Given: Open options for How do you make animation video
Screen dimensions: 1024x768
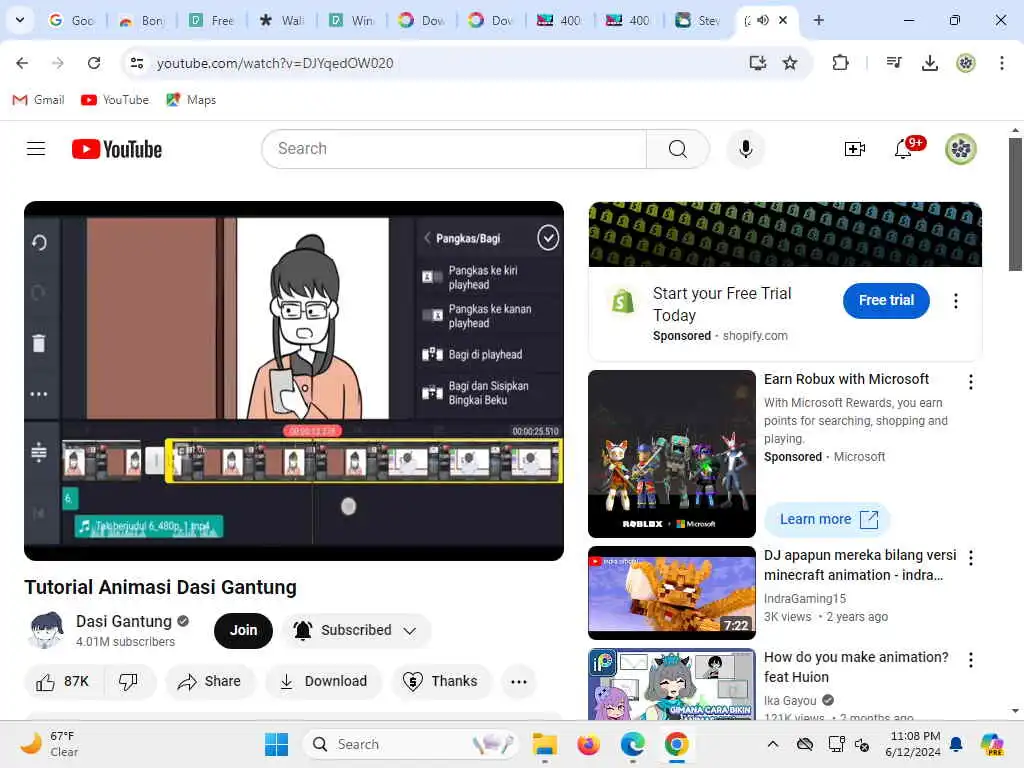Looking at the screenshot, I should pyautogui.click(x=971, y=660).
